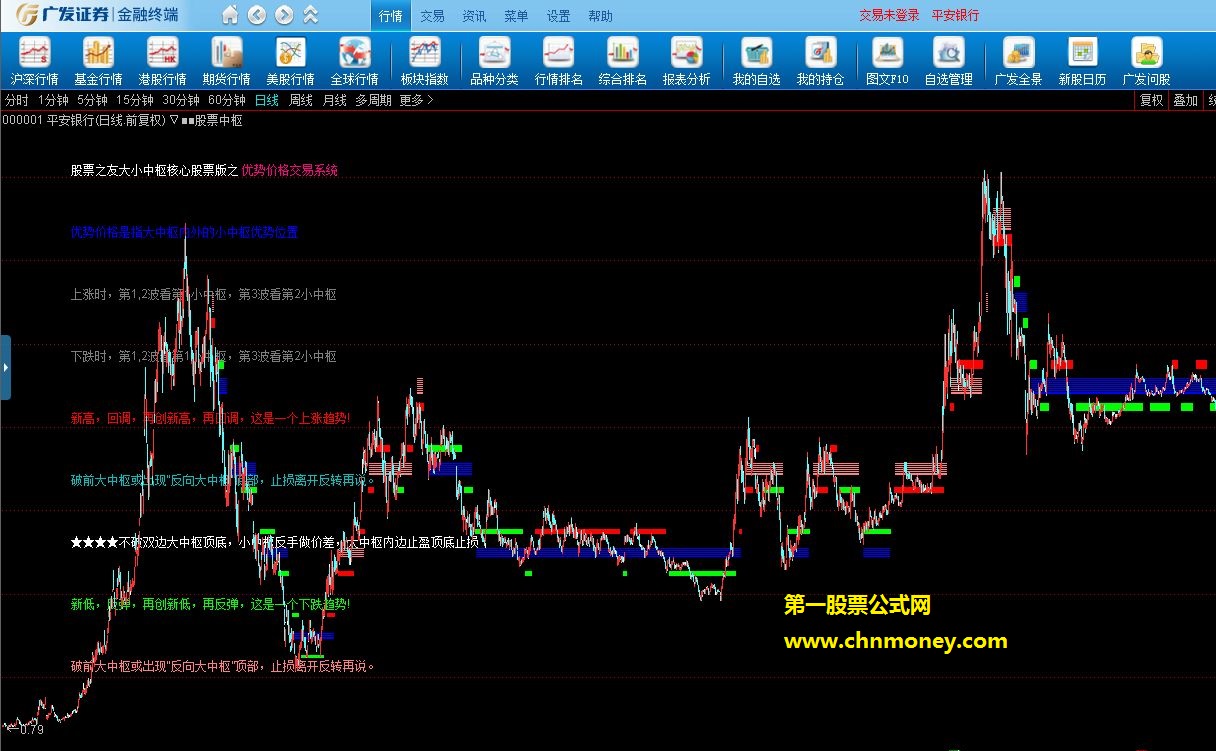Collapse toolbar with double-chevron up icon

[311, 15]
